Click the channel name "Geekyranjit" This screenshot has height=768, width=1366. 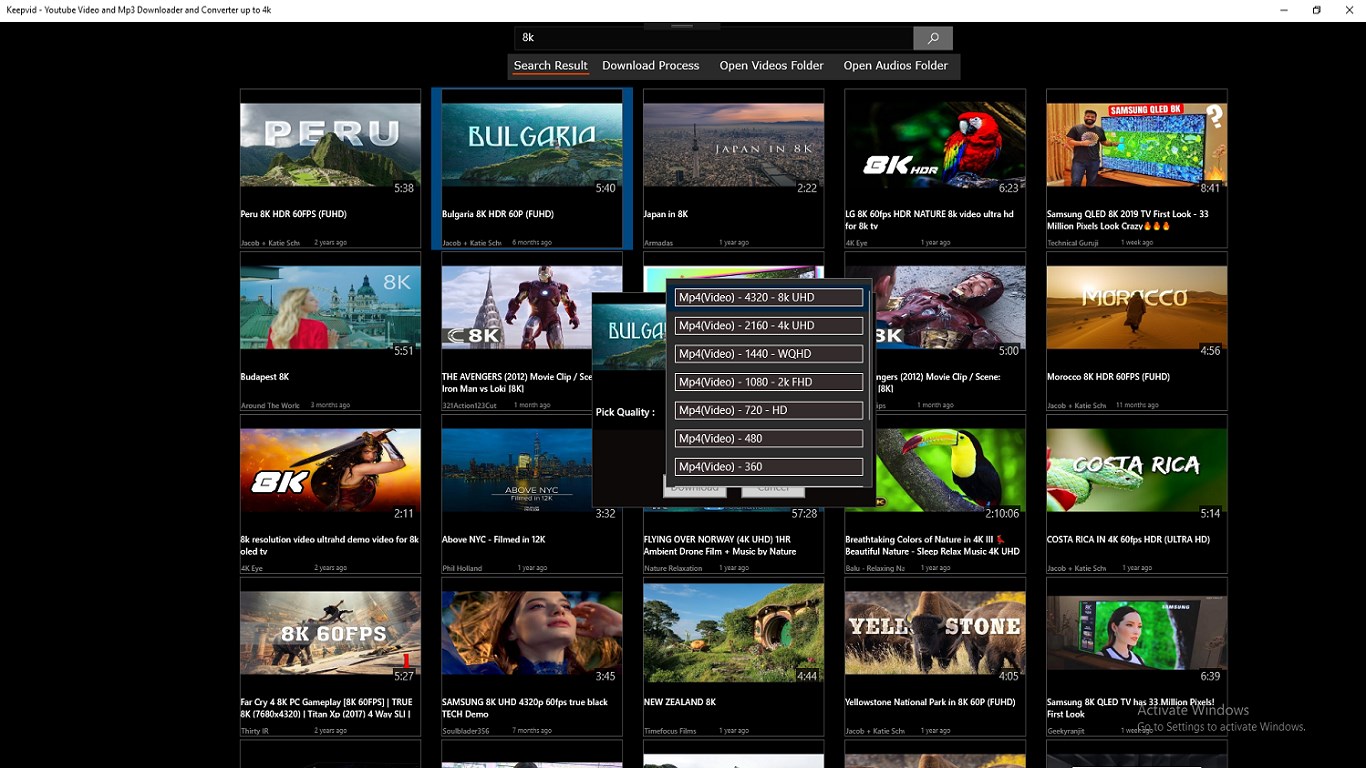[1066, 731]
